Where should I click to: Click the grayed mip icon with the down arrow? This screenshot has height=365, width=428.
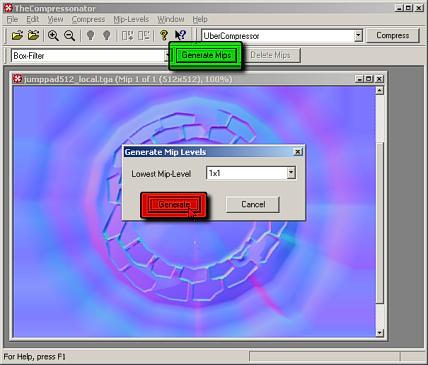pyautogui.click(x=127, y=35)
